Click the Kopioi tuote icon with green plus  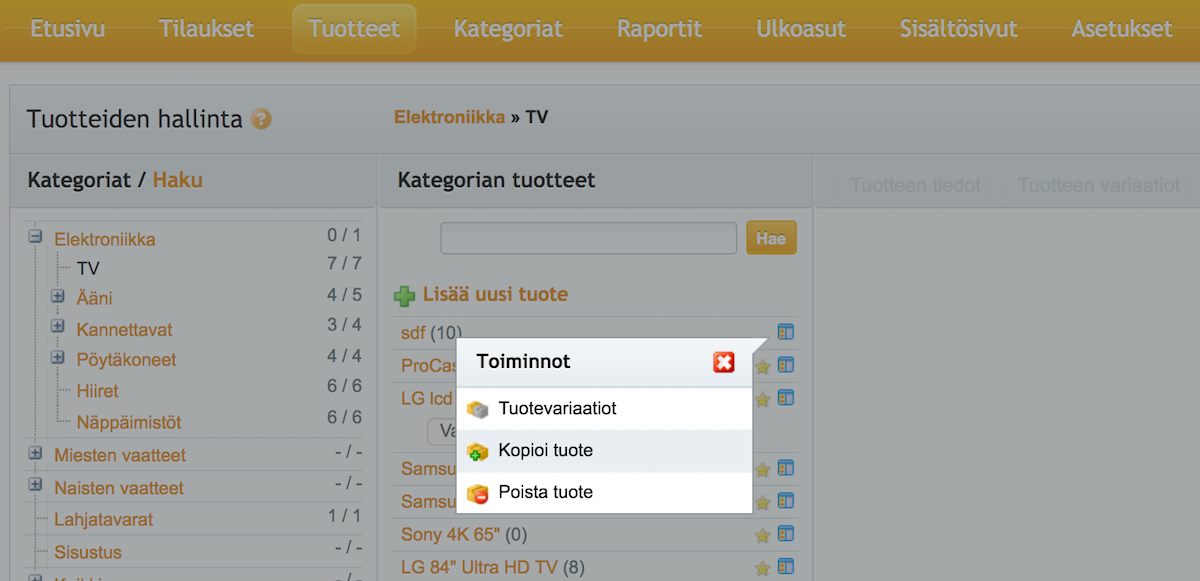click(x=478, y=451)
